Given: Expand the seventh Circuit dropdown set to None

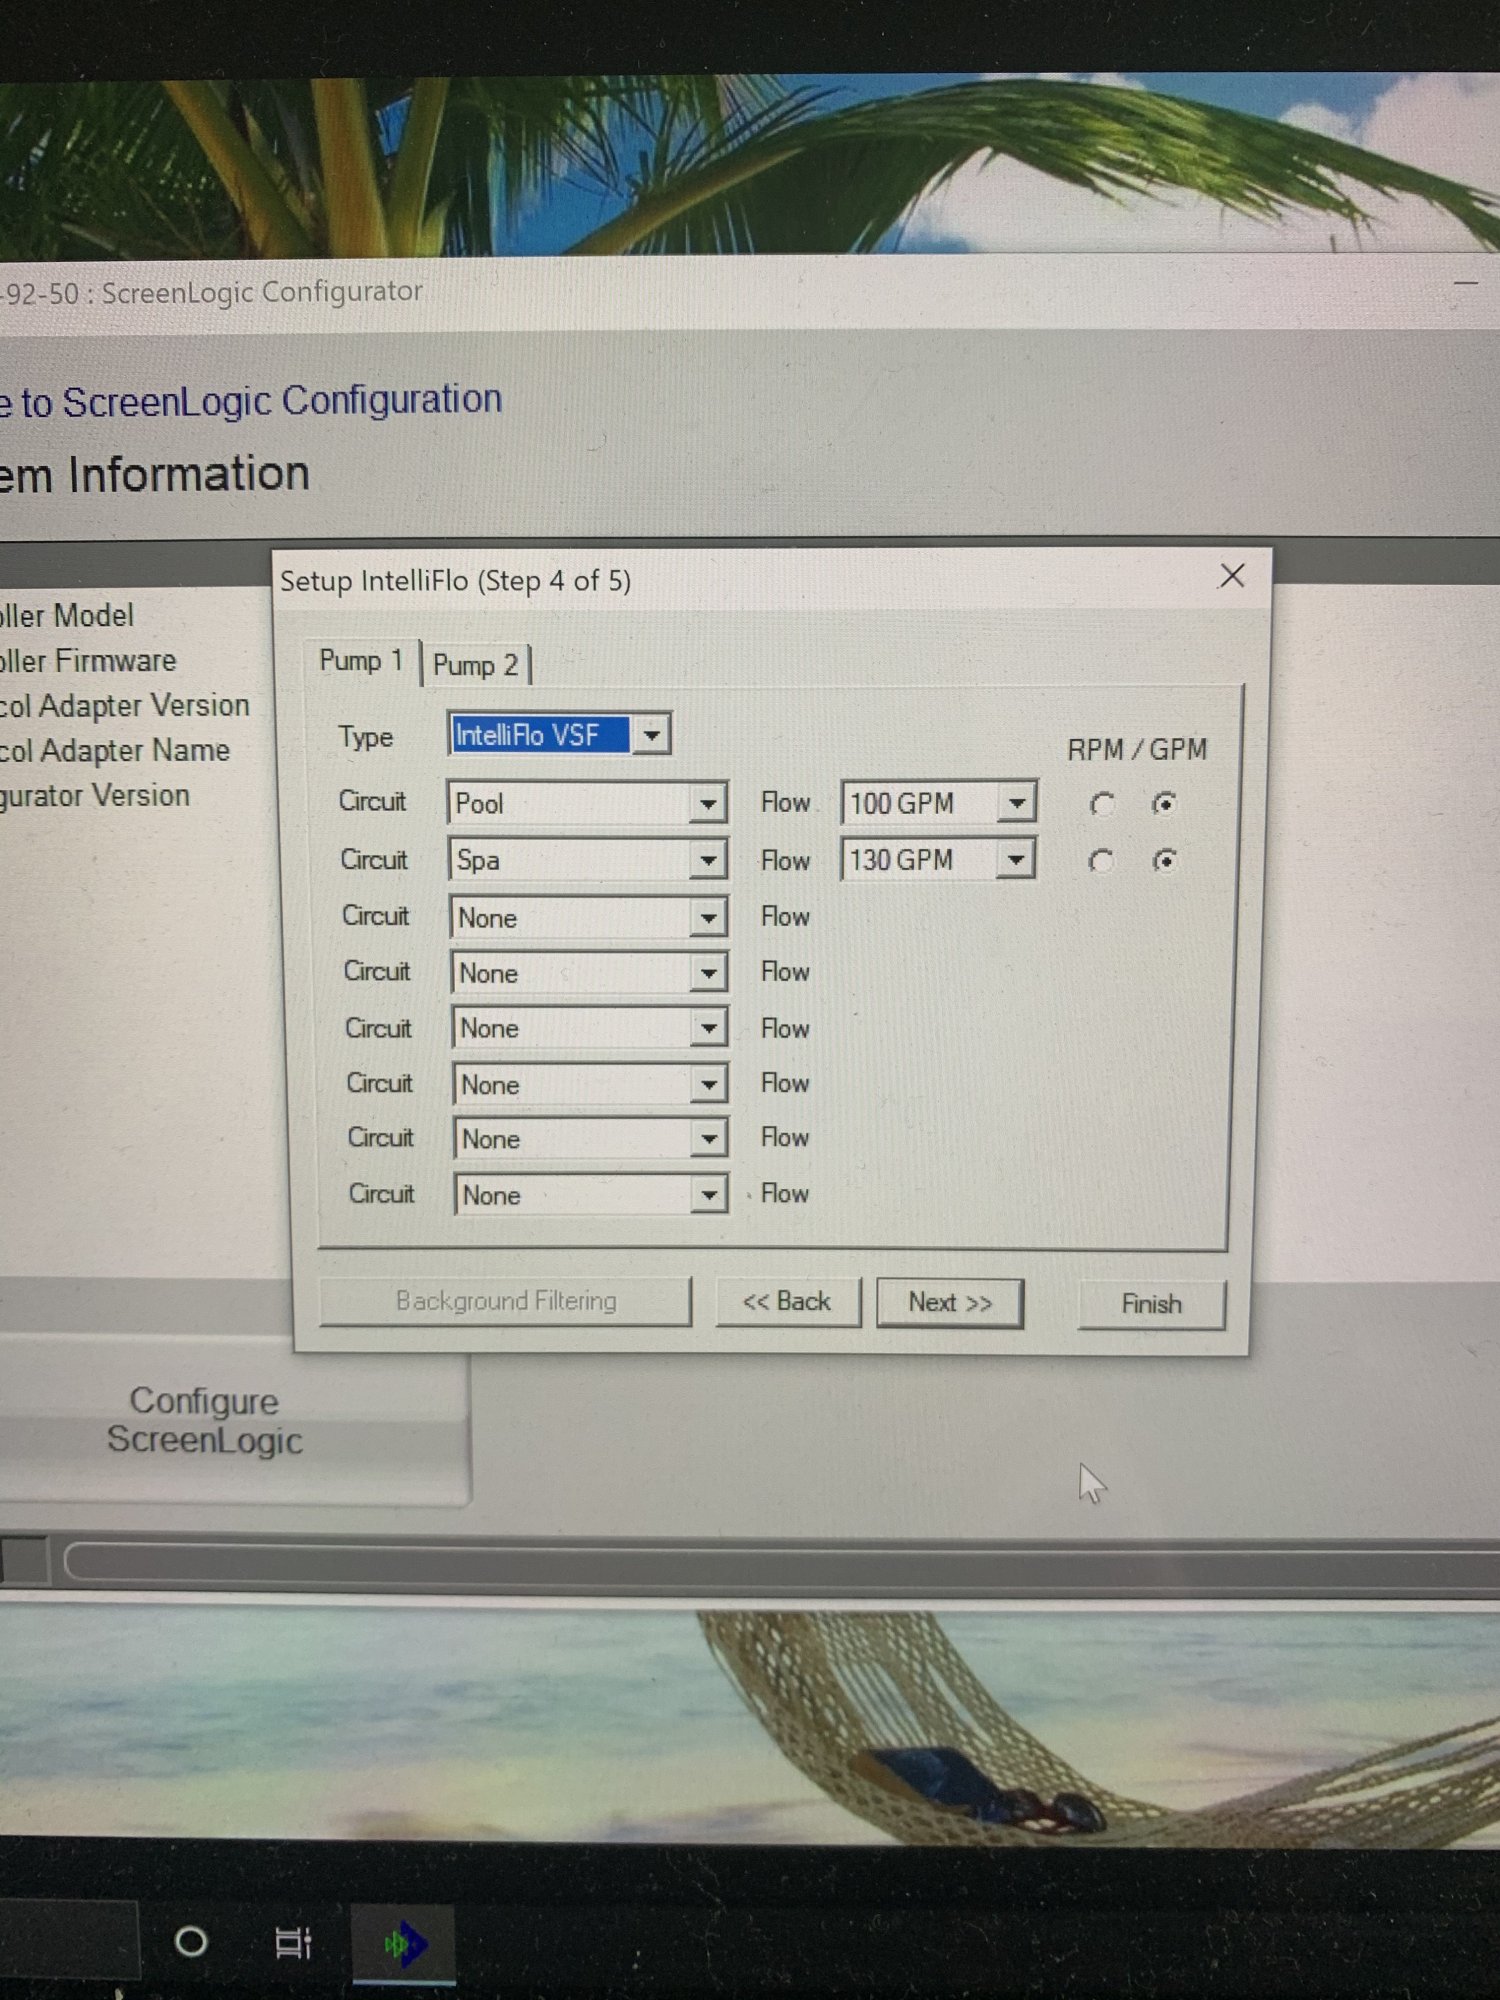Looking at the screenshot, I should coord(590,1138).
